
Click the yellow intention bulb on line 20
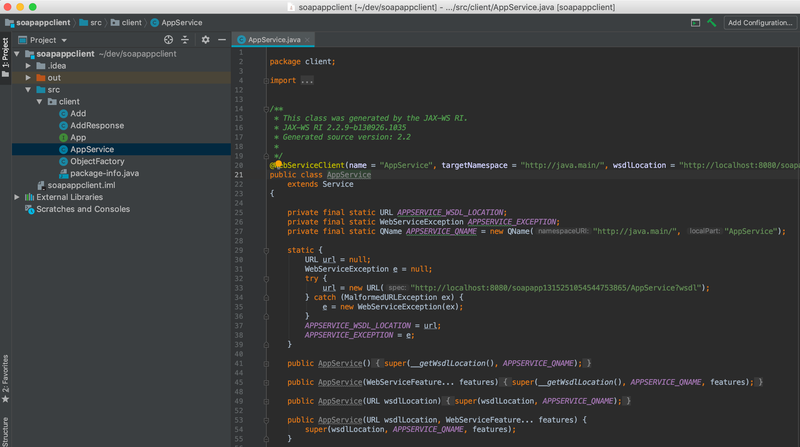point(278,164)
